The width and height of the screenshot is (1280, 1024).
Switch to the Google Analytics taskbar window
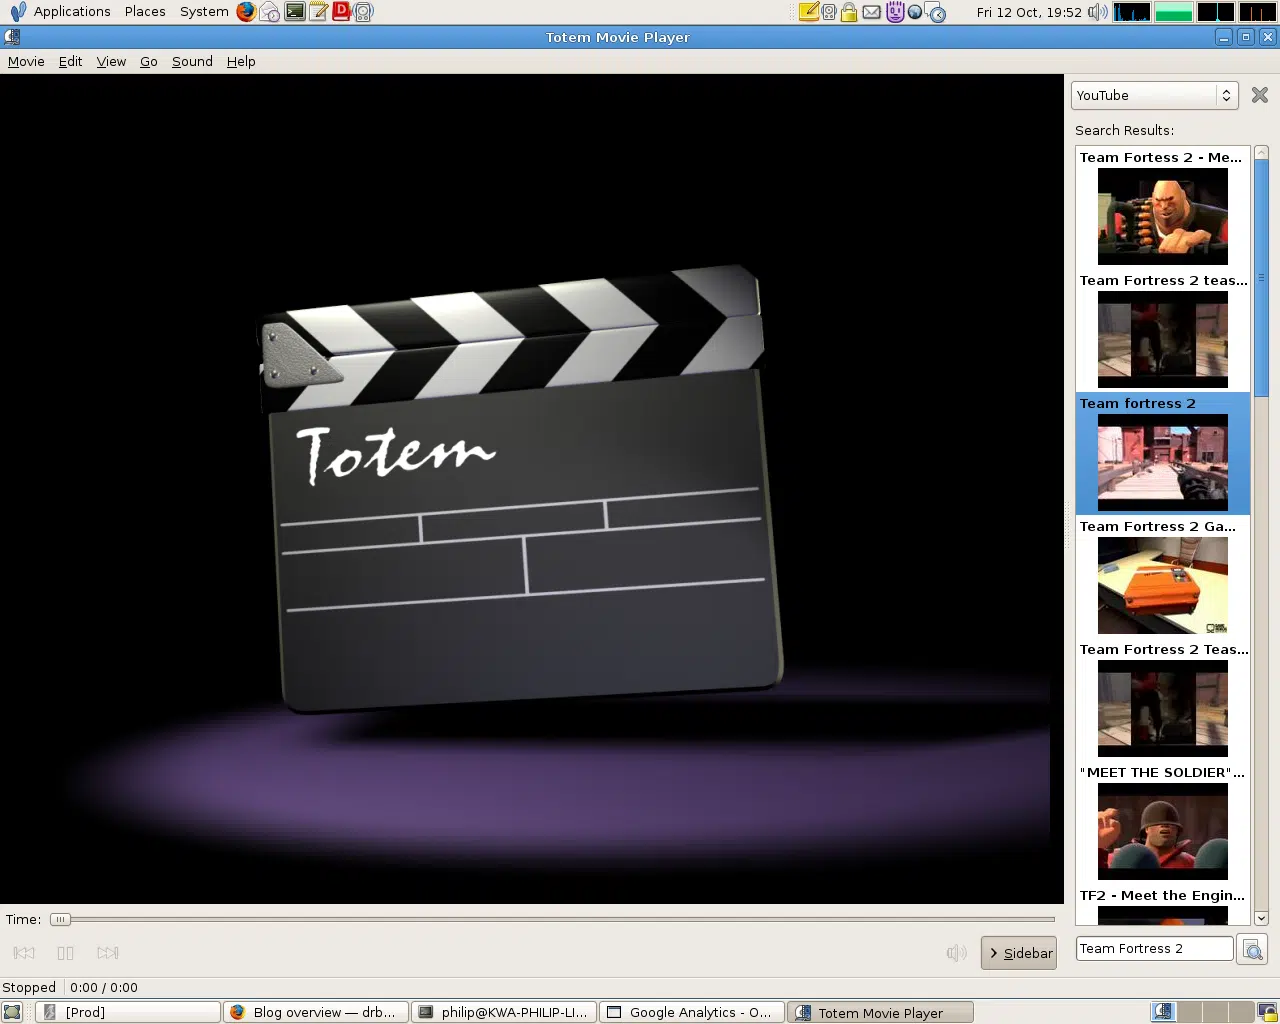point(691,1012)
